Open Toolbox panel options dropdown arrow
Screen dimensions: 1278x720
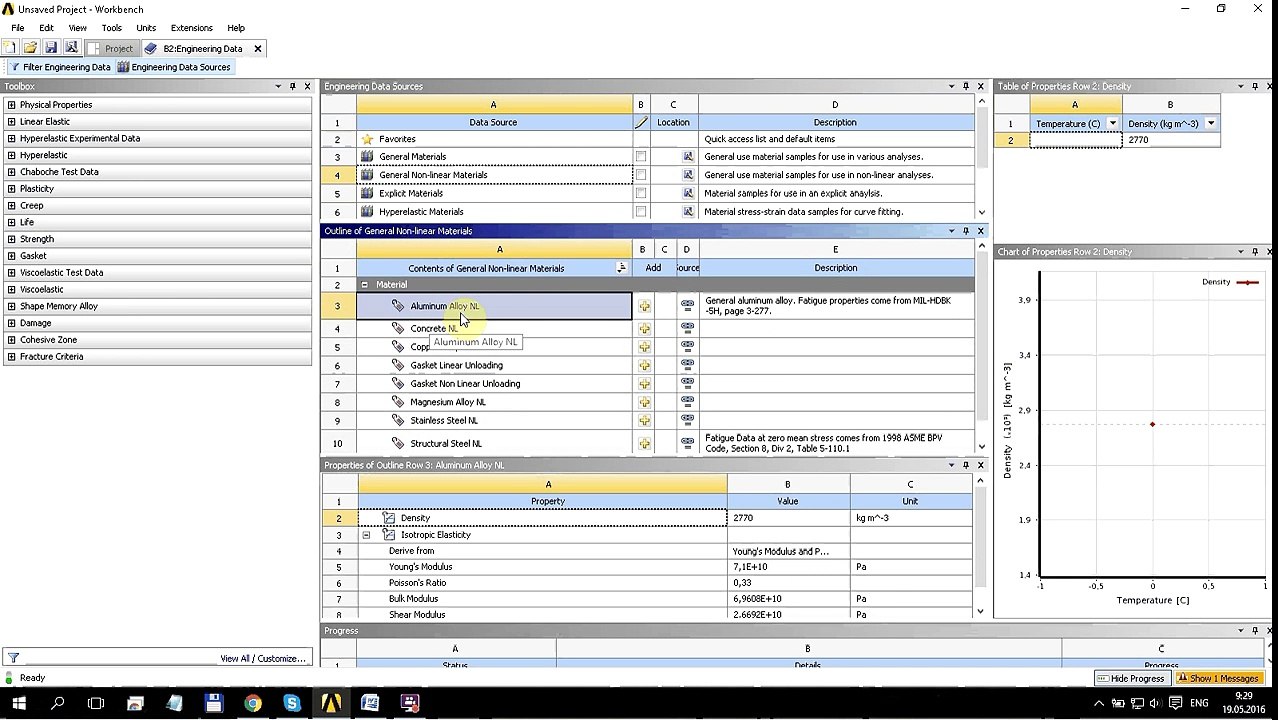[278, 86]
